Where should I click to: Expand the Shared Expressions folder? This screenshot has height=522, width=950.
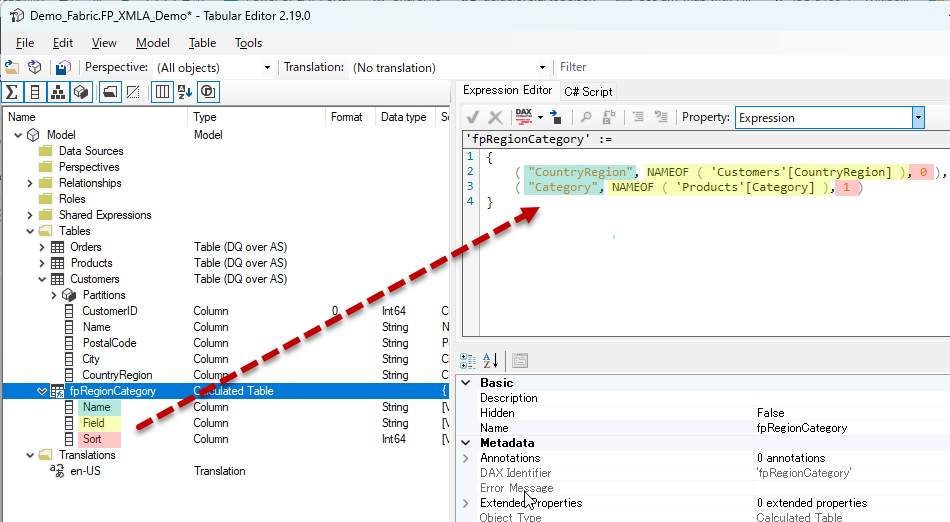[x=30, y=215]
